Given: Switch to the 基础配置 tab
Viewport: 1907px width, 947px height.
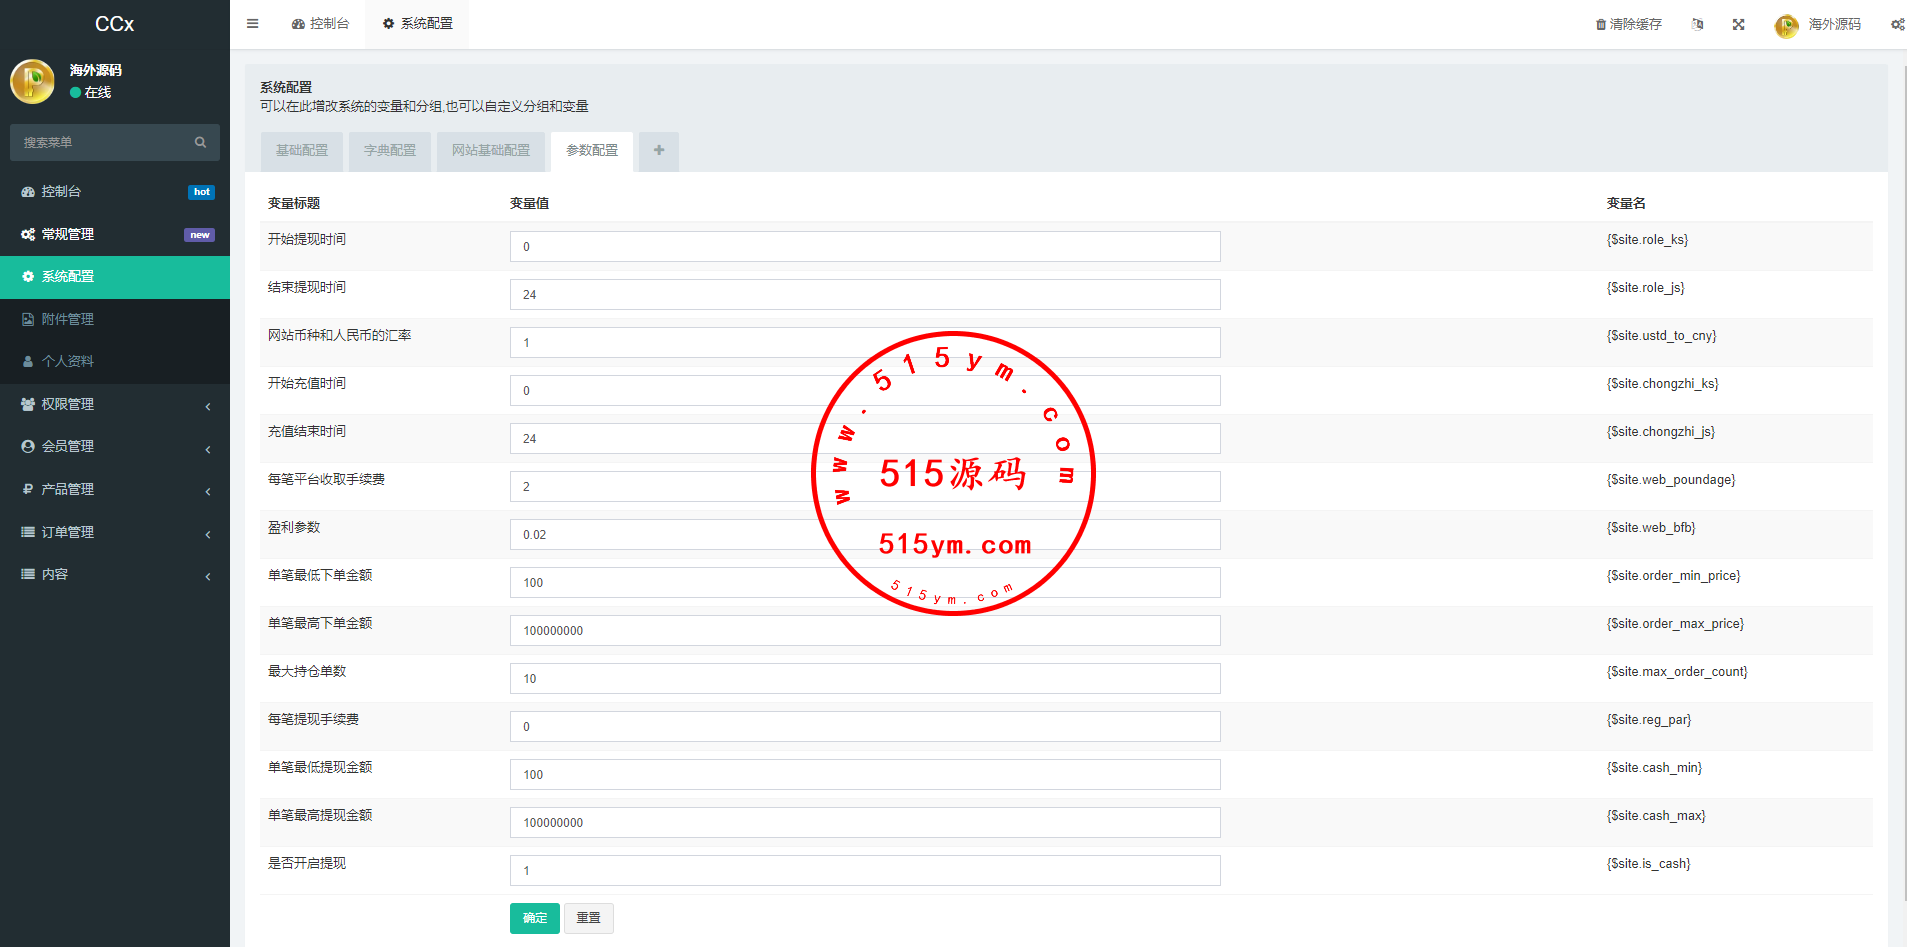Looking at the screenshot, I should pos(302,151).
